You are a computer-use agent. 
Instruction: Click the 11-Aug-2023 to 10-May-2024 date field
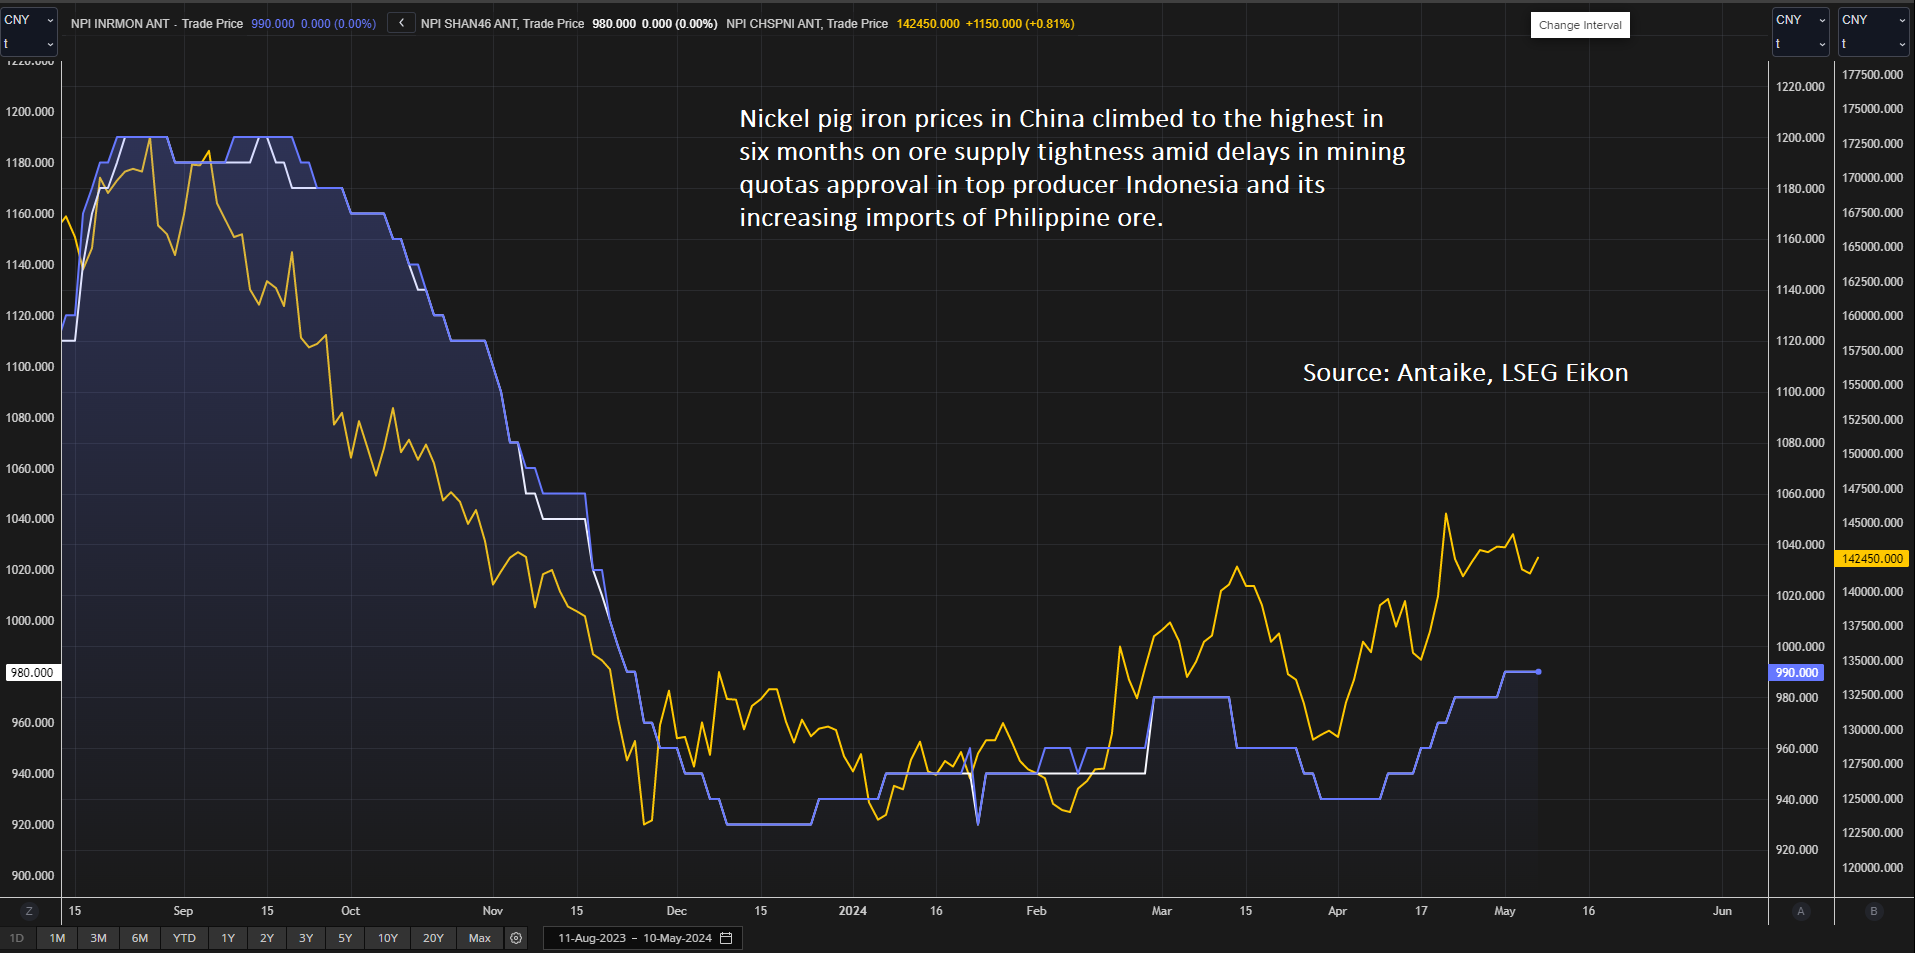[634, 938]
